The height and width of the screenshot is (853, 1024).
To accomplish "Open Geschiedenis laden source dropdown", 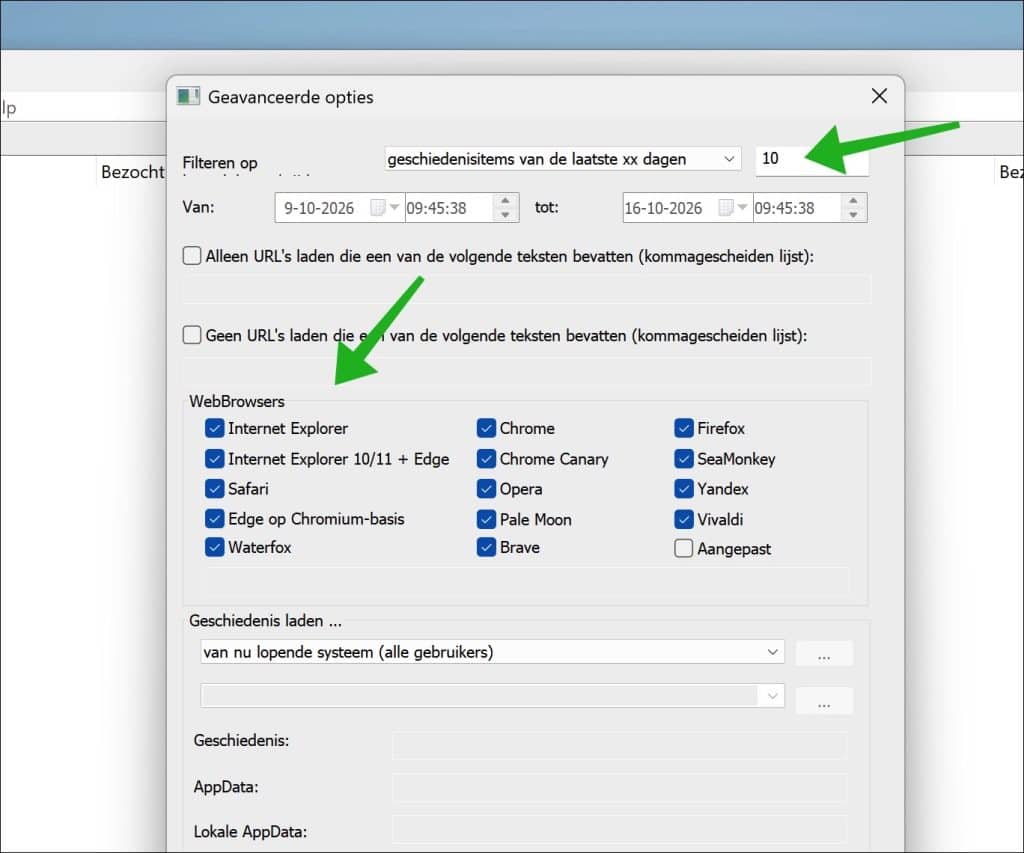I will point(492,652).
